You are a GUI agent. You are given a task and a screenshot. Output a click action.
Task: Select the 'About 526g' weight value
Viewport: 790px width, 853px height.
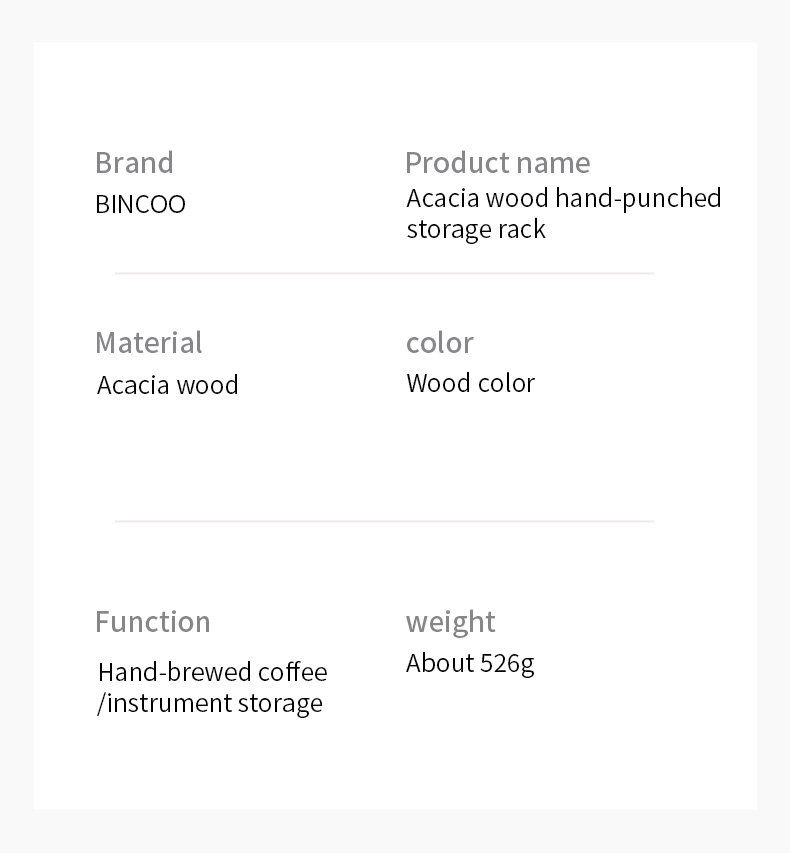click(x=470, y=664)
